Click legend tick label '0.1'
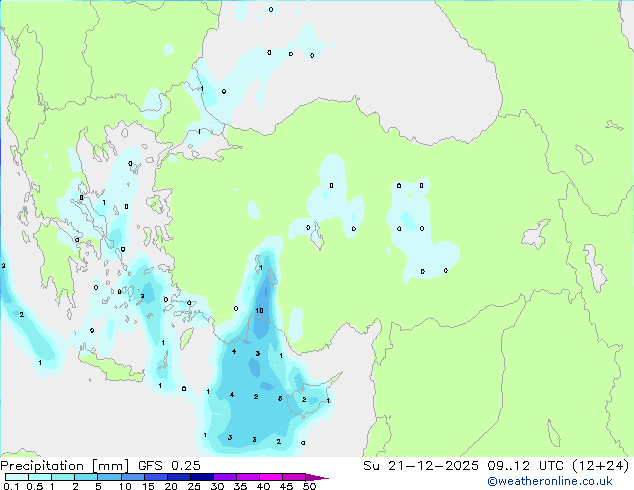 click(x=11, y=486)
